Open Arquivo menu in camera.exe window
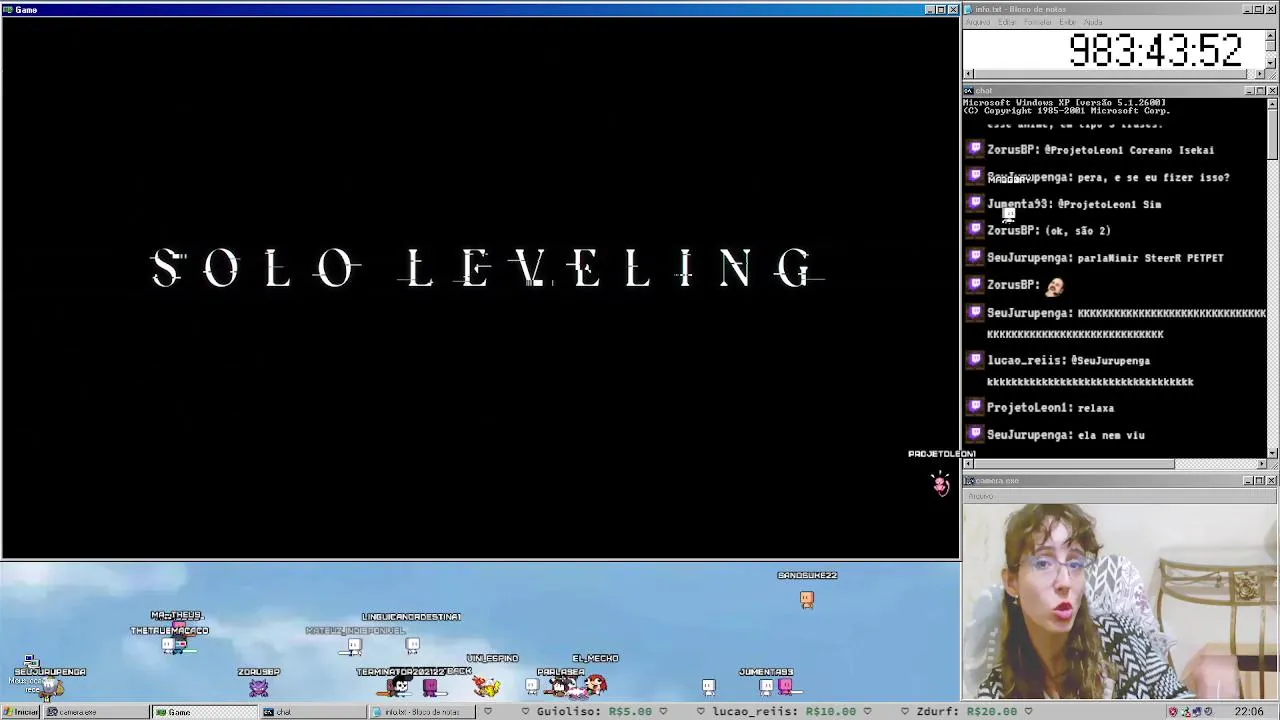The height and width of the screenshot is (720, 1280). click(981, 496)
